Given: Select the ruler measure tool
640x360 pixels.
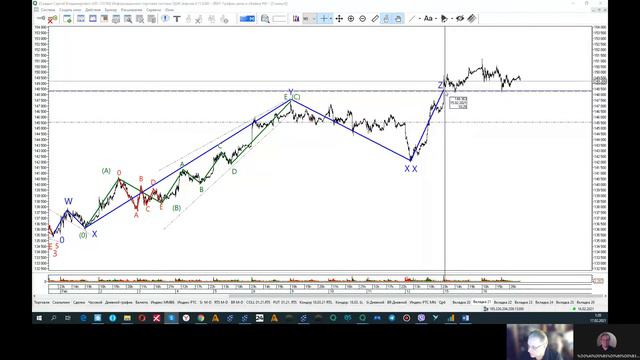Looking at the screenshot, I should (375, 19).
